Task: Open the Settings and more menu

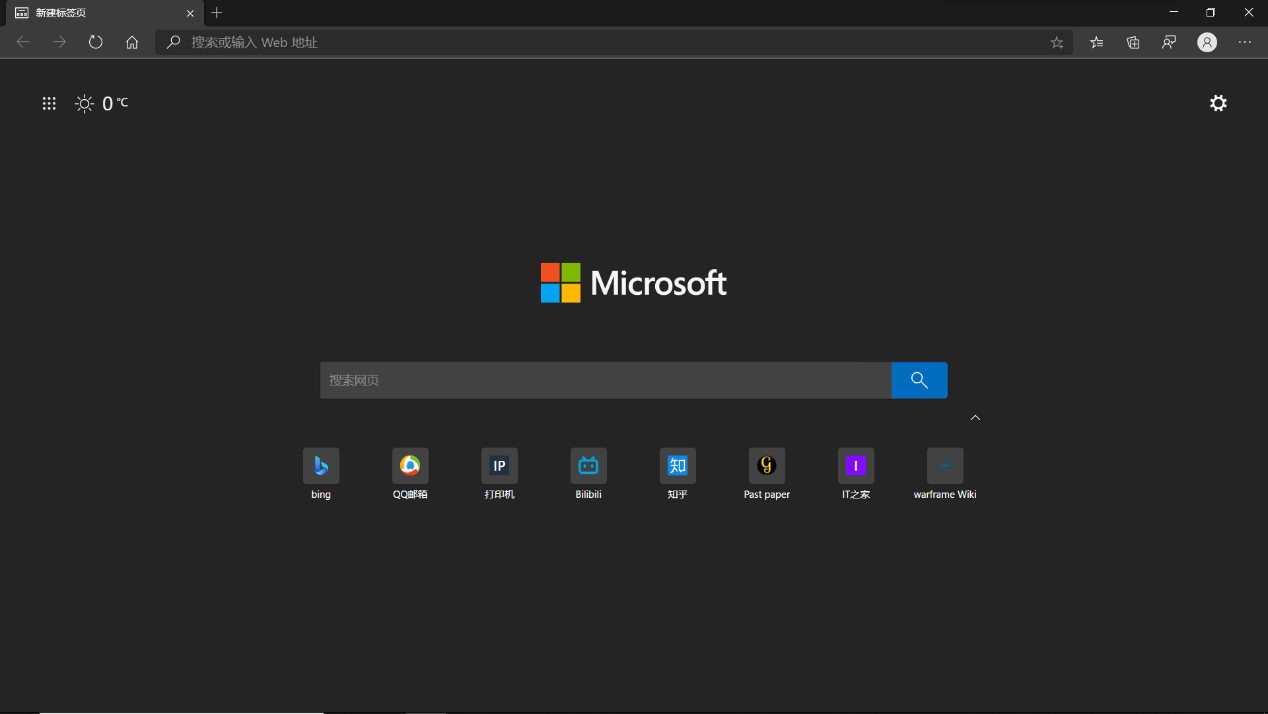Action: [x=1245, y=42]
